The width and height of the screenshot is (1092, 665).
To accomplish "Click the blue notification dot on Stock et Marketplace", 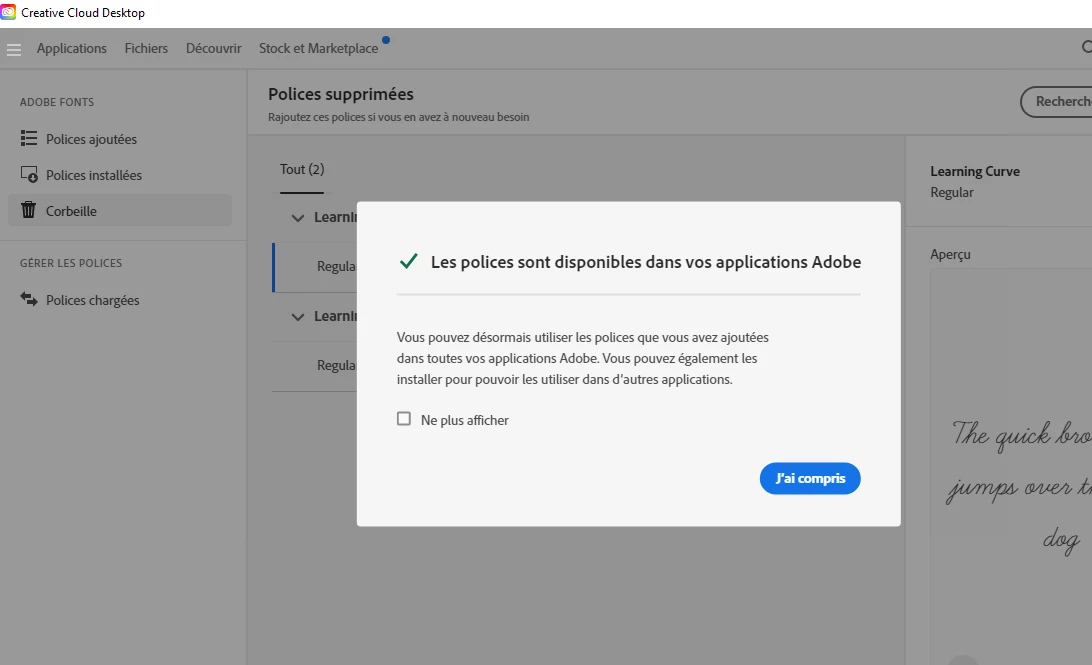I will coord(386,40).
